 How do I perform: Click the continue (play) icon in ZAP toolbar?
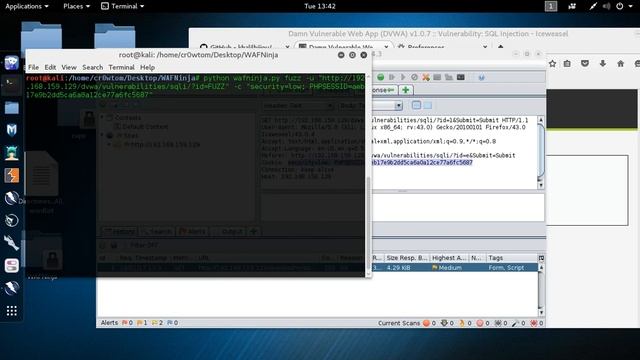click(403, 77)
